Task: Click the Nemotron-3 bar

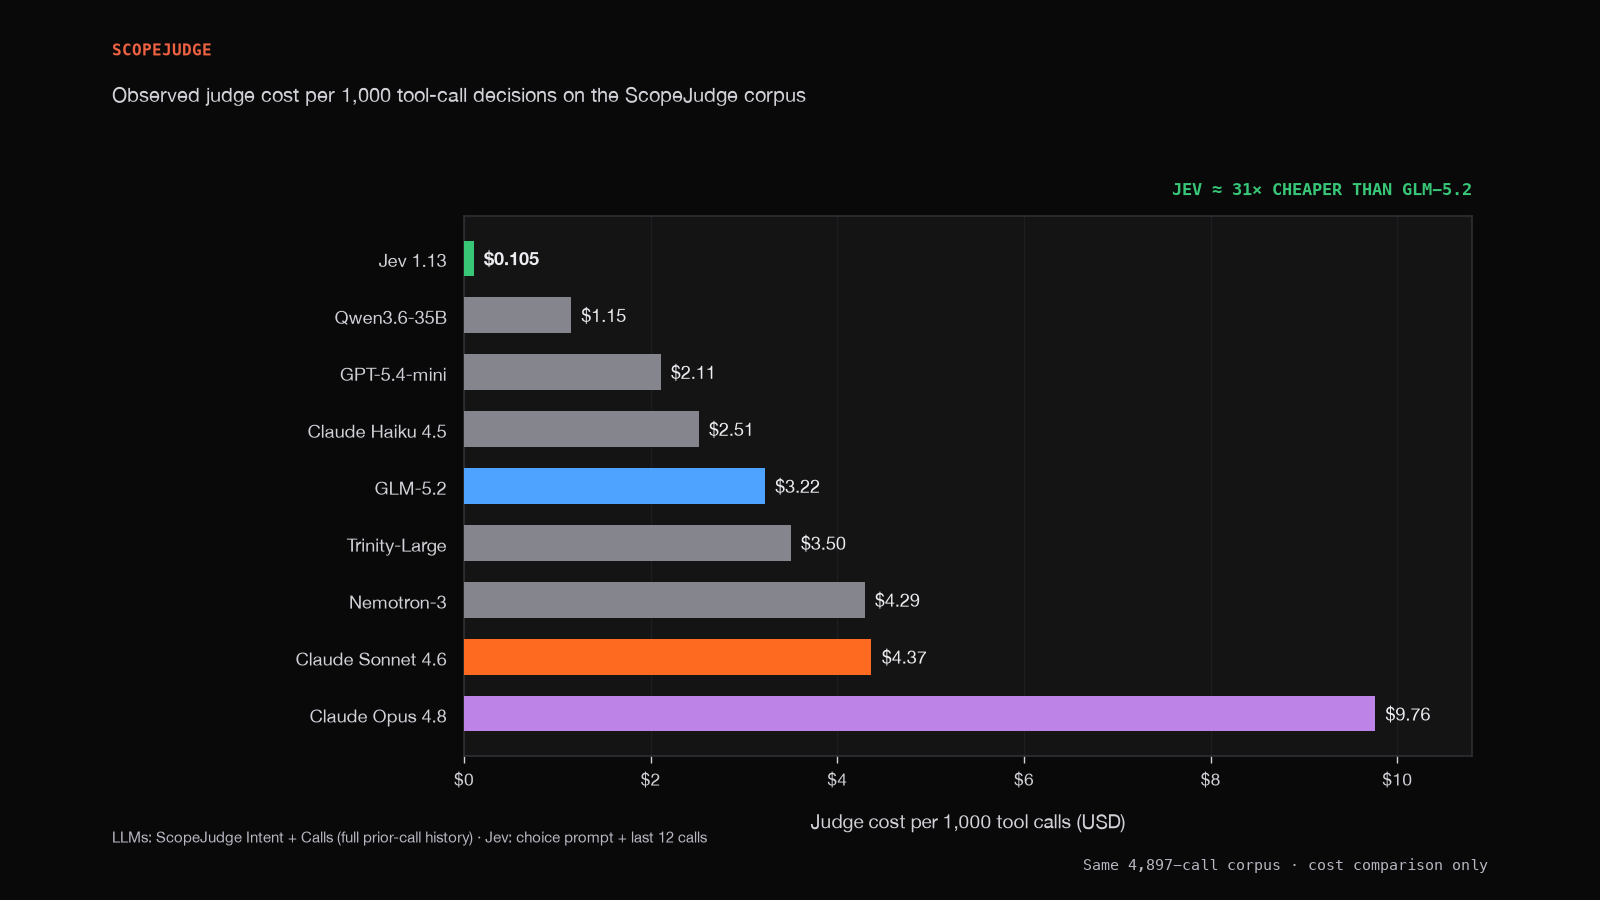Action: click(x=664, y=600)
